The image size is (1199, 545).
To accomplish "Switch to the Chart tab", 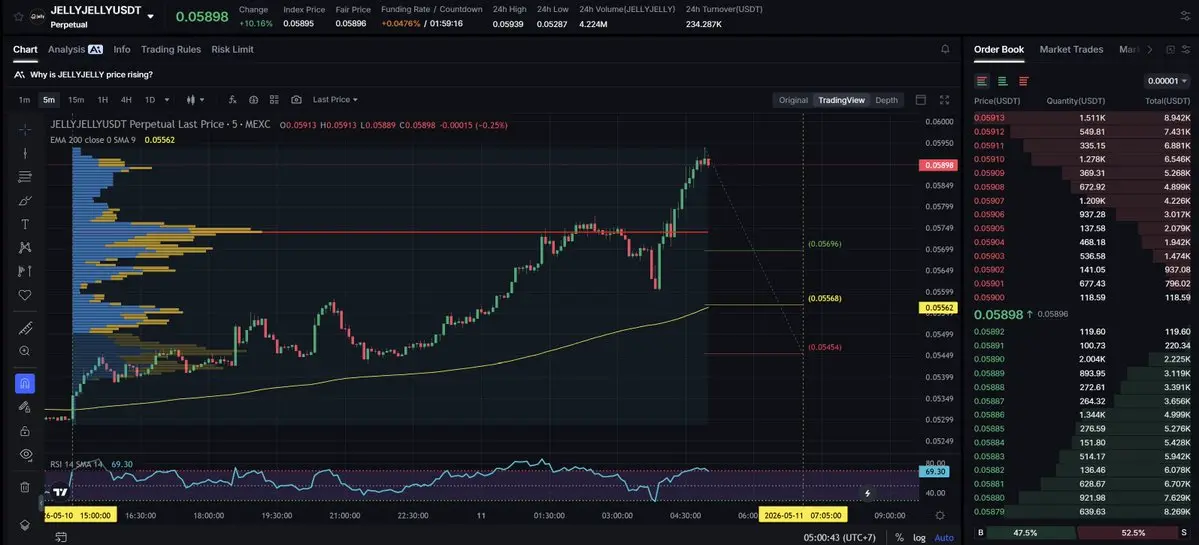I will tap(25, 49).
